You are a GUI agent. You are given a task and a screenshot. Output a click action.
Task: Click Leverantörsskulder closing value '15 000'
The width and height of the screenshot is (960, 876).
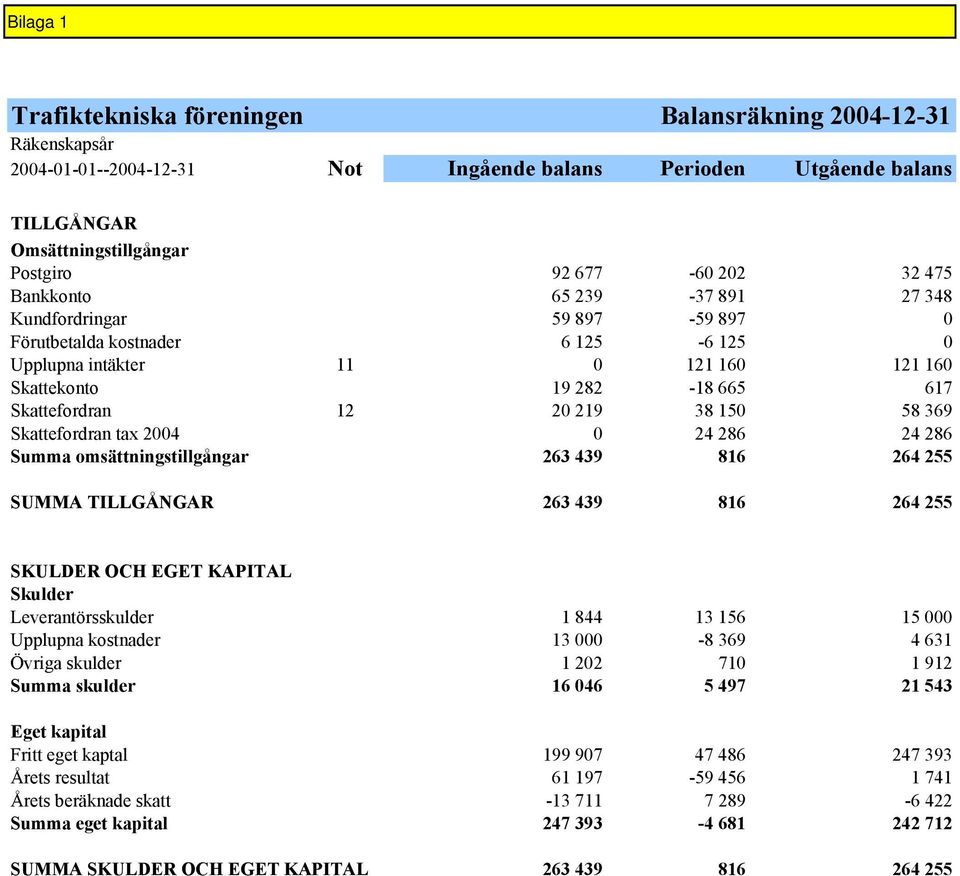click(x=927, y=617)
